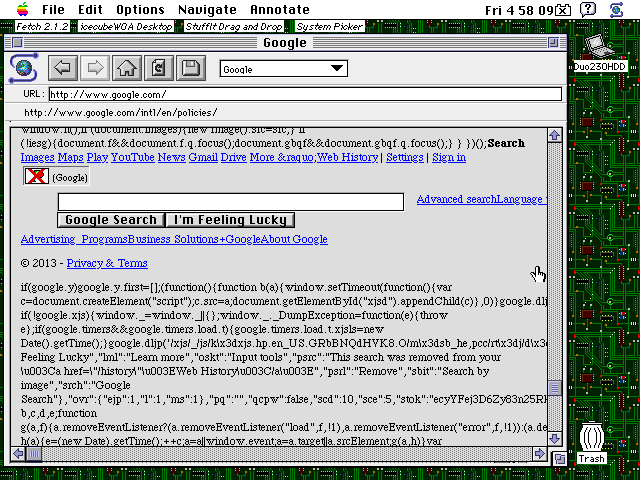Reload the page using the reload icon
640x480 pixels.
[x=158, y=68]
